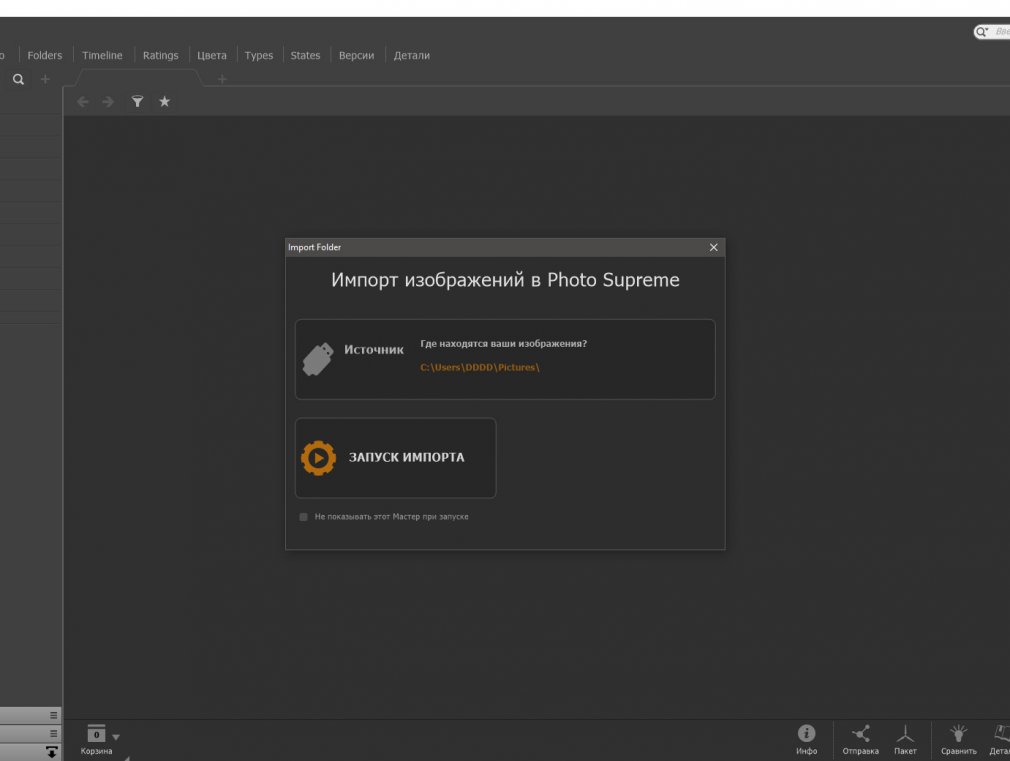Click the C:\Users\DDDD\Pictures\ source path
The width and height of the screenshot is (1010, 761).
[480, 367]
